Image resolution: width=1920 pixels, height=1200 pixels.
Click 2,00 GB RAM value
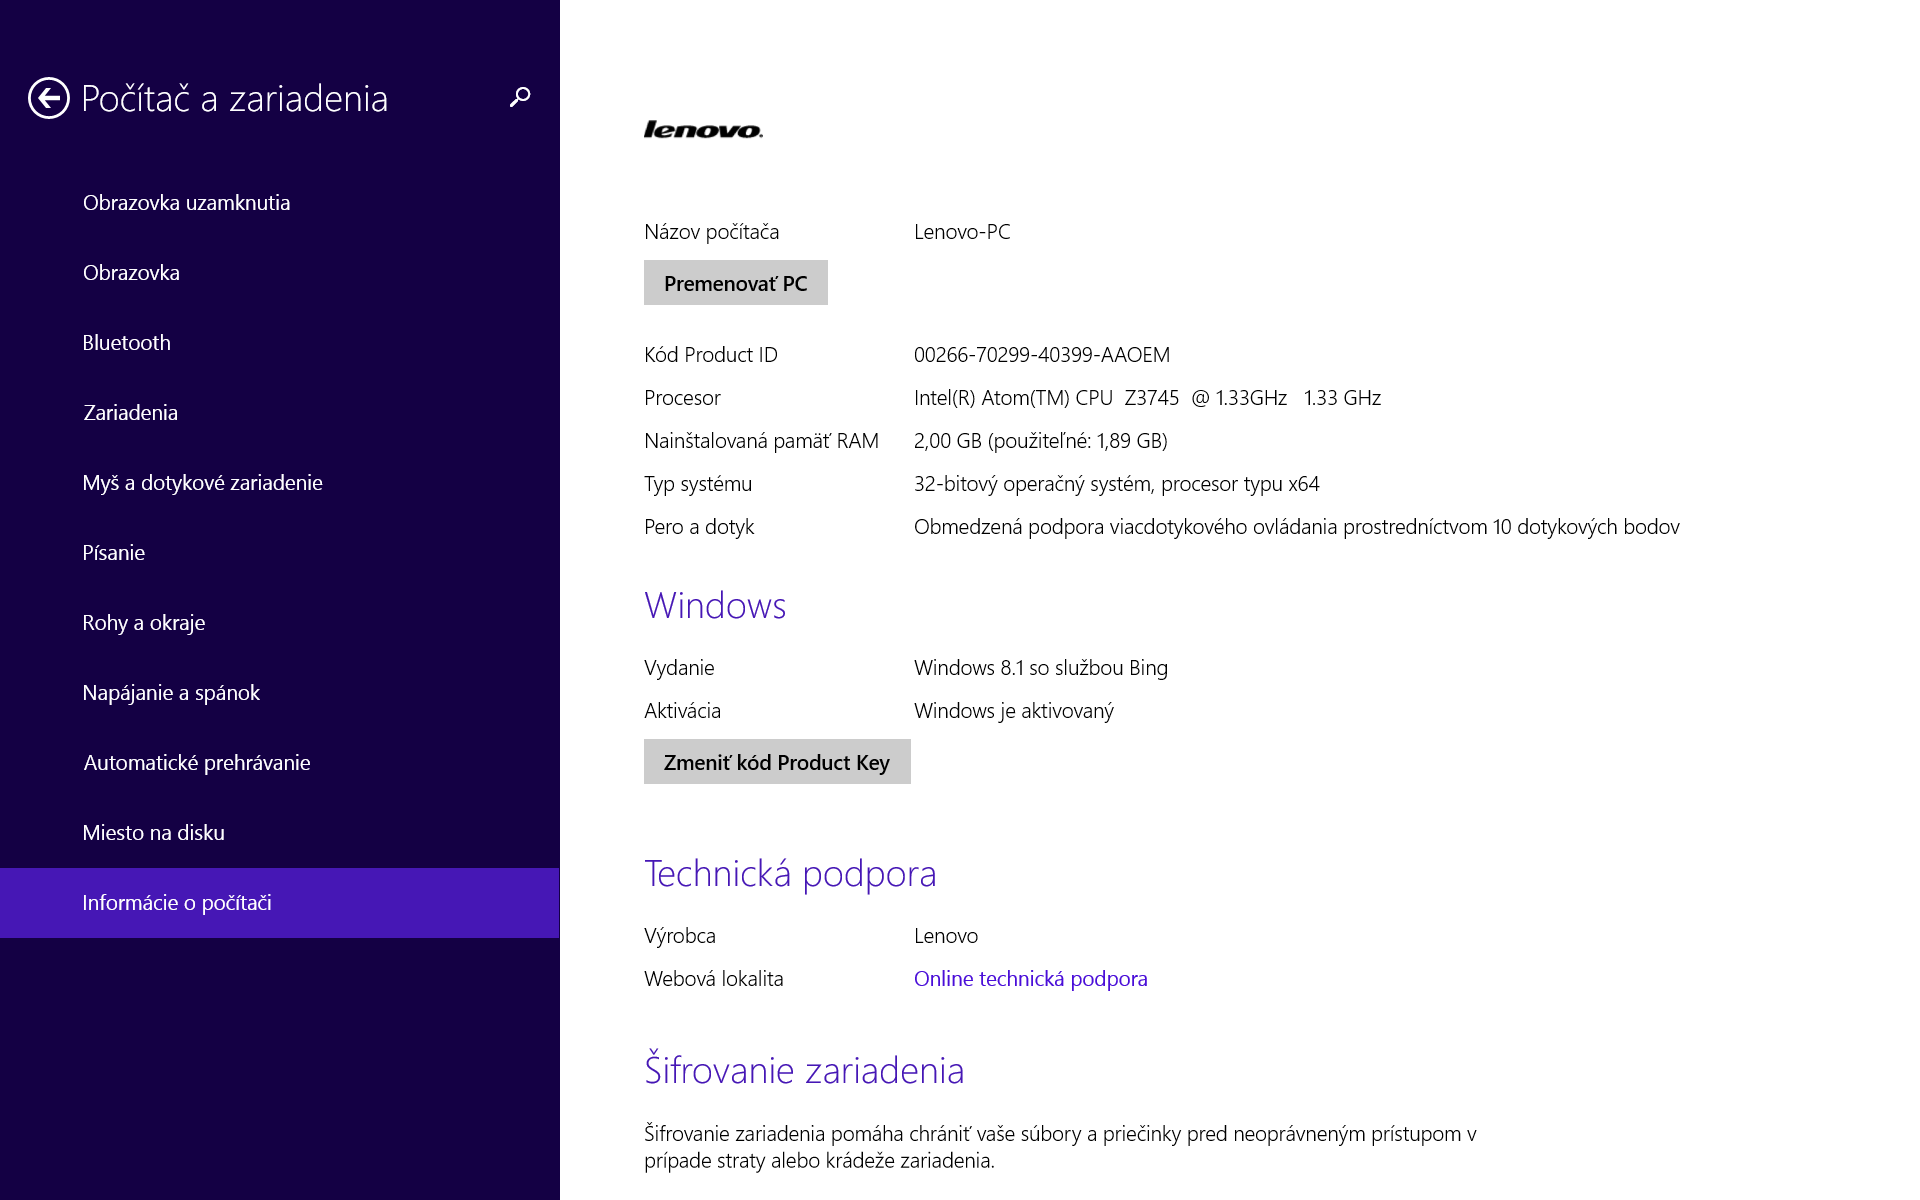pyautogui.click(x=1041, y=441)
